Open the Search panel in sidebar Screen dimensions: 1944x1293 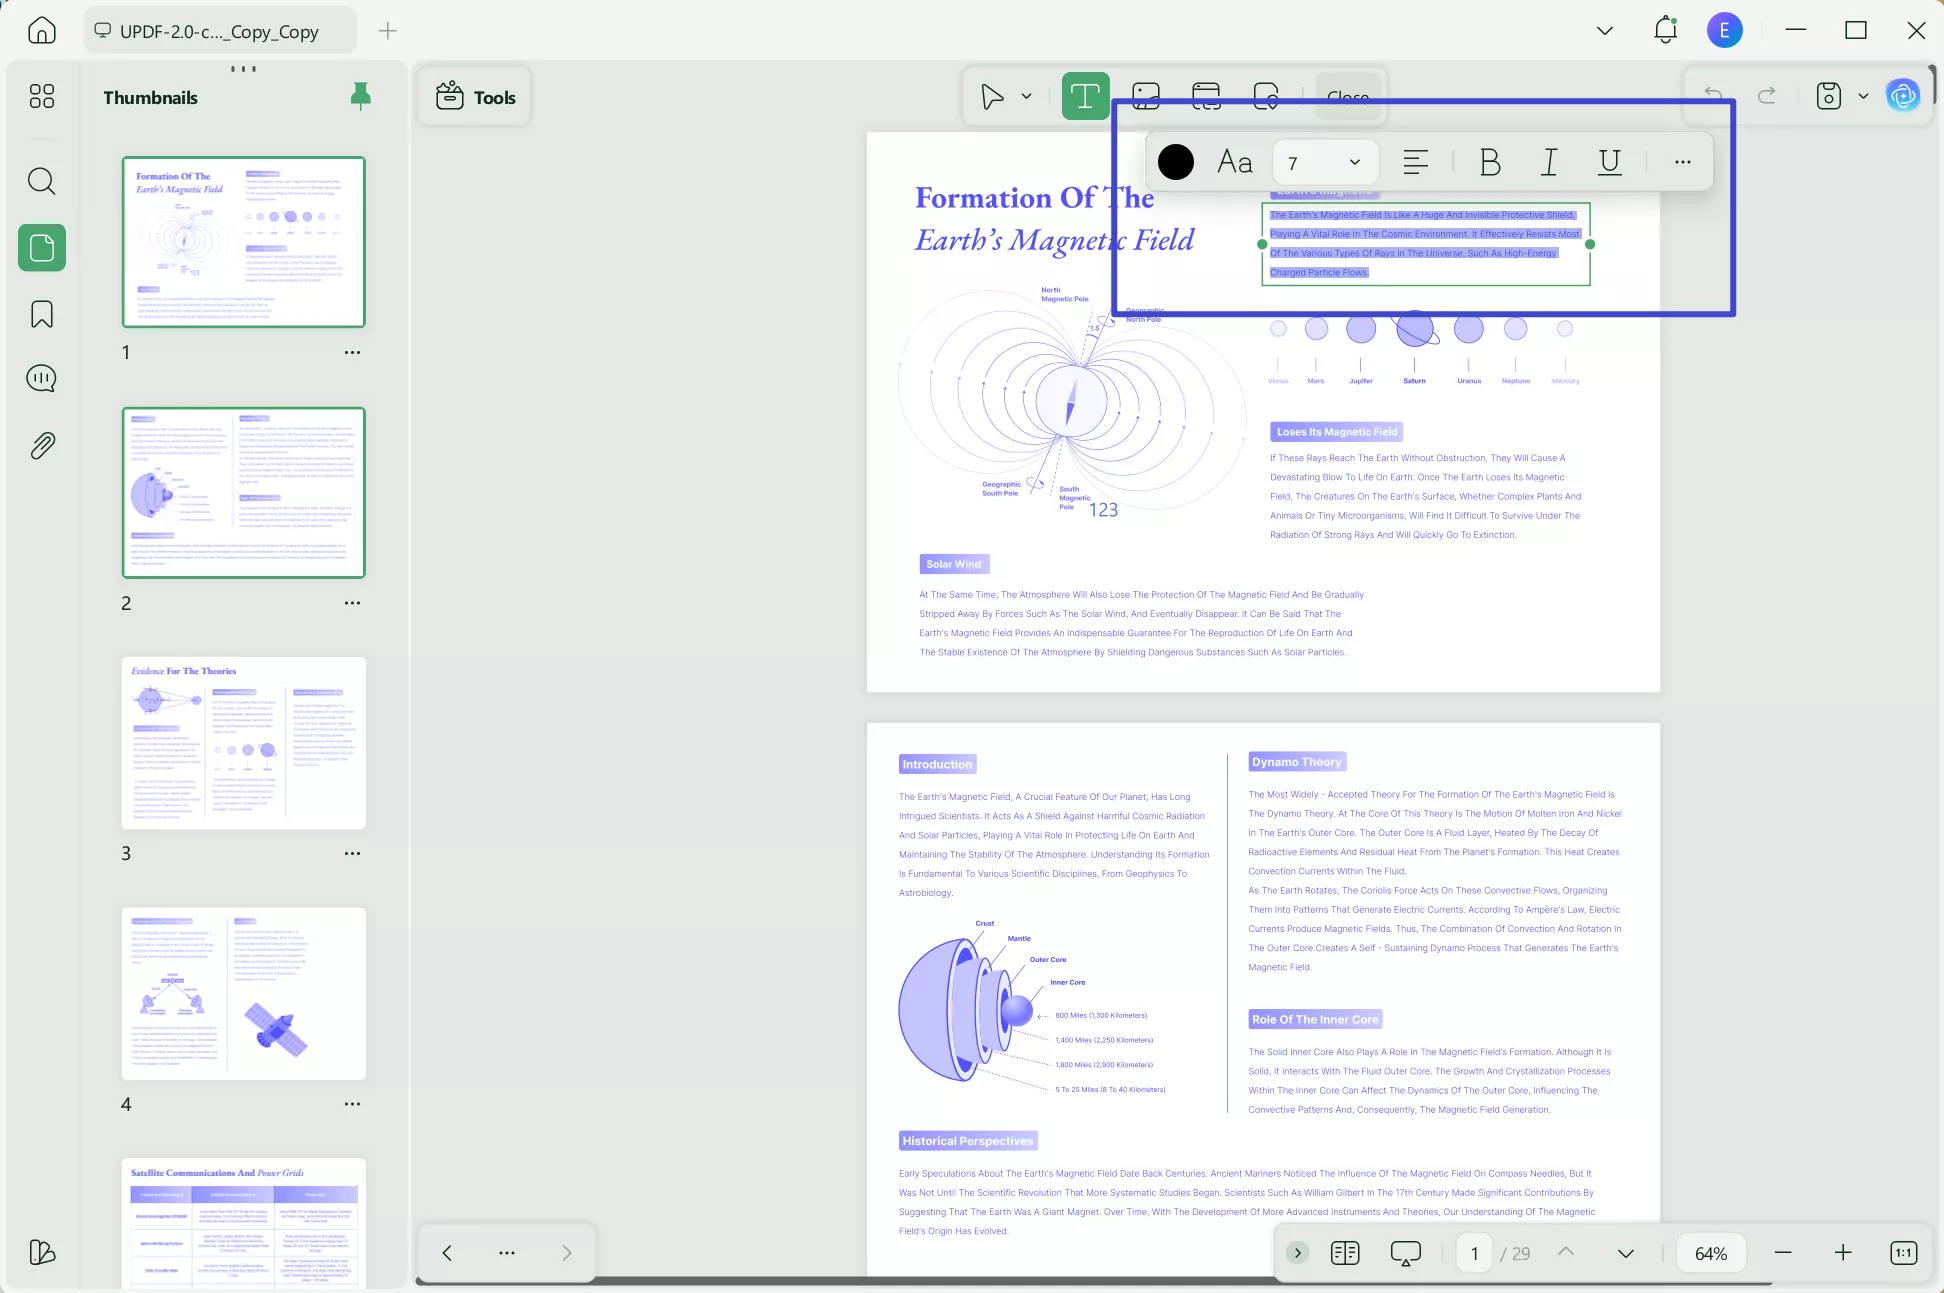41,181
